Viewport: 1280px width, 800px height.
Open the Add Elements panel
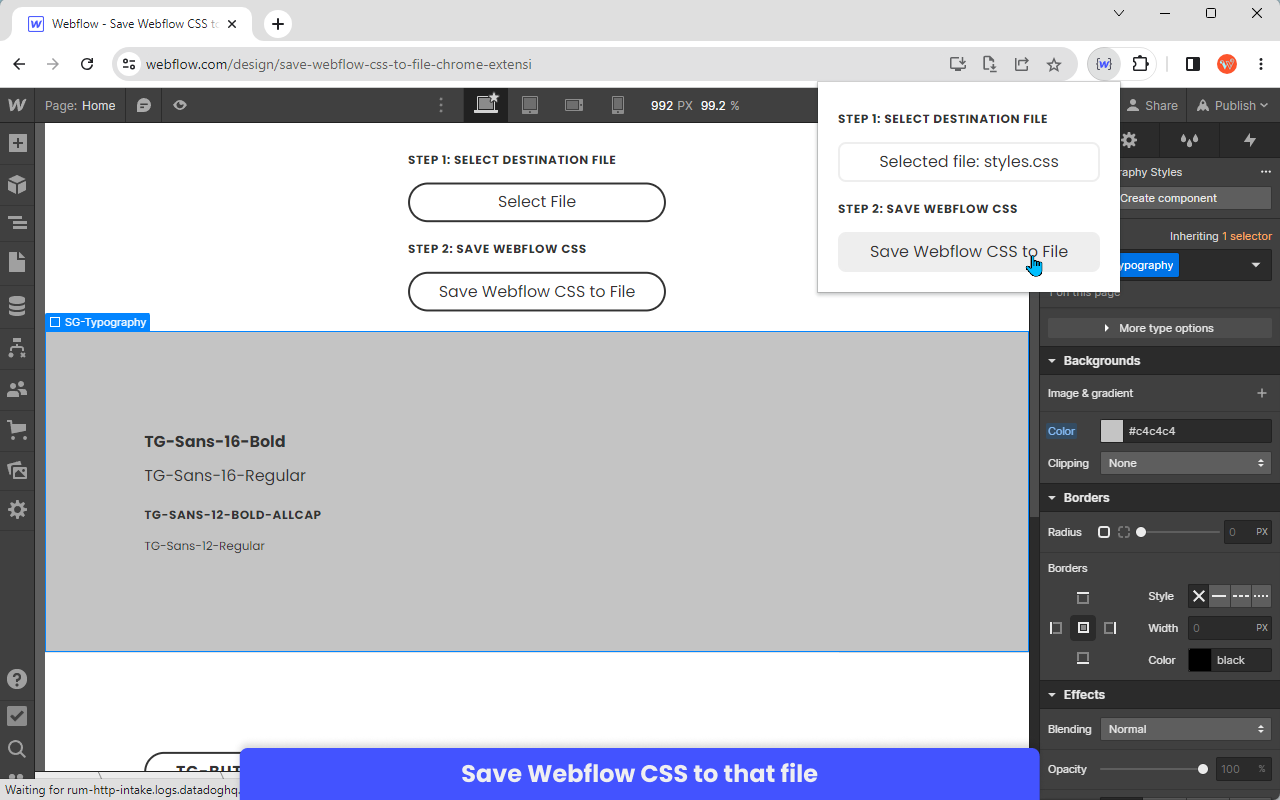point(17,142)
